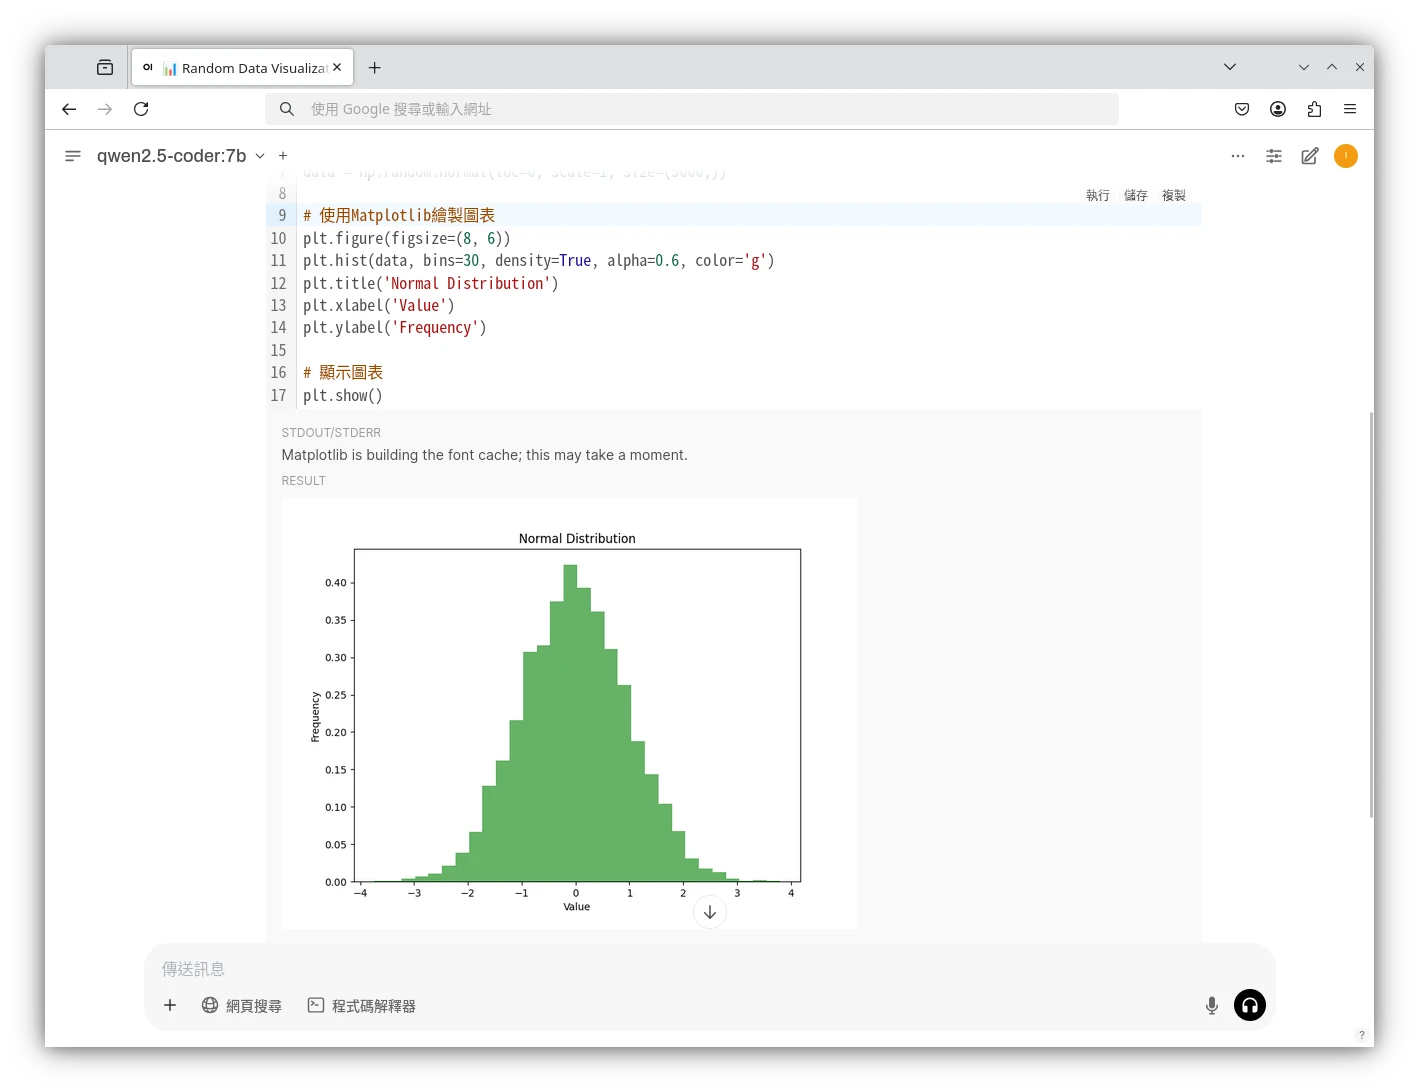Click the Normal Distribution histogram image
The image size is (1419, 1092).
tap(569, 713)
